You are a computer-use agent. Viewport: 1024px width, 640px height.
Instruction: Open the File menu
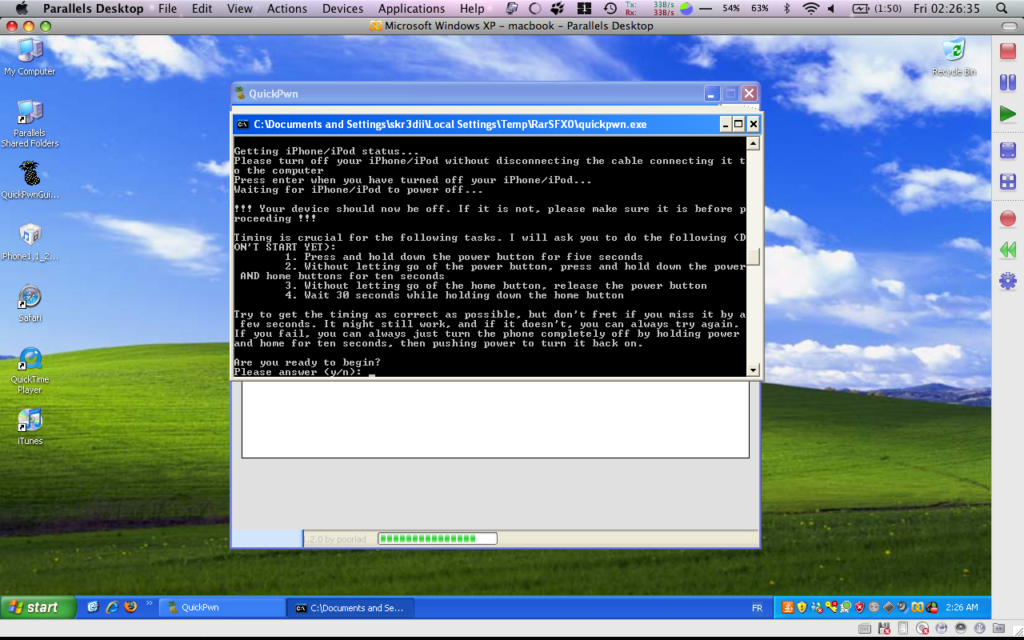[x=167, y=8]
